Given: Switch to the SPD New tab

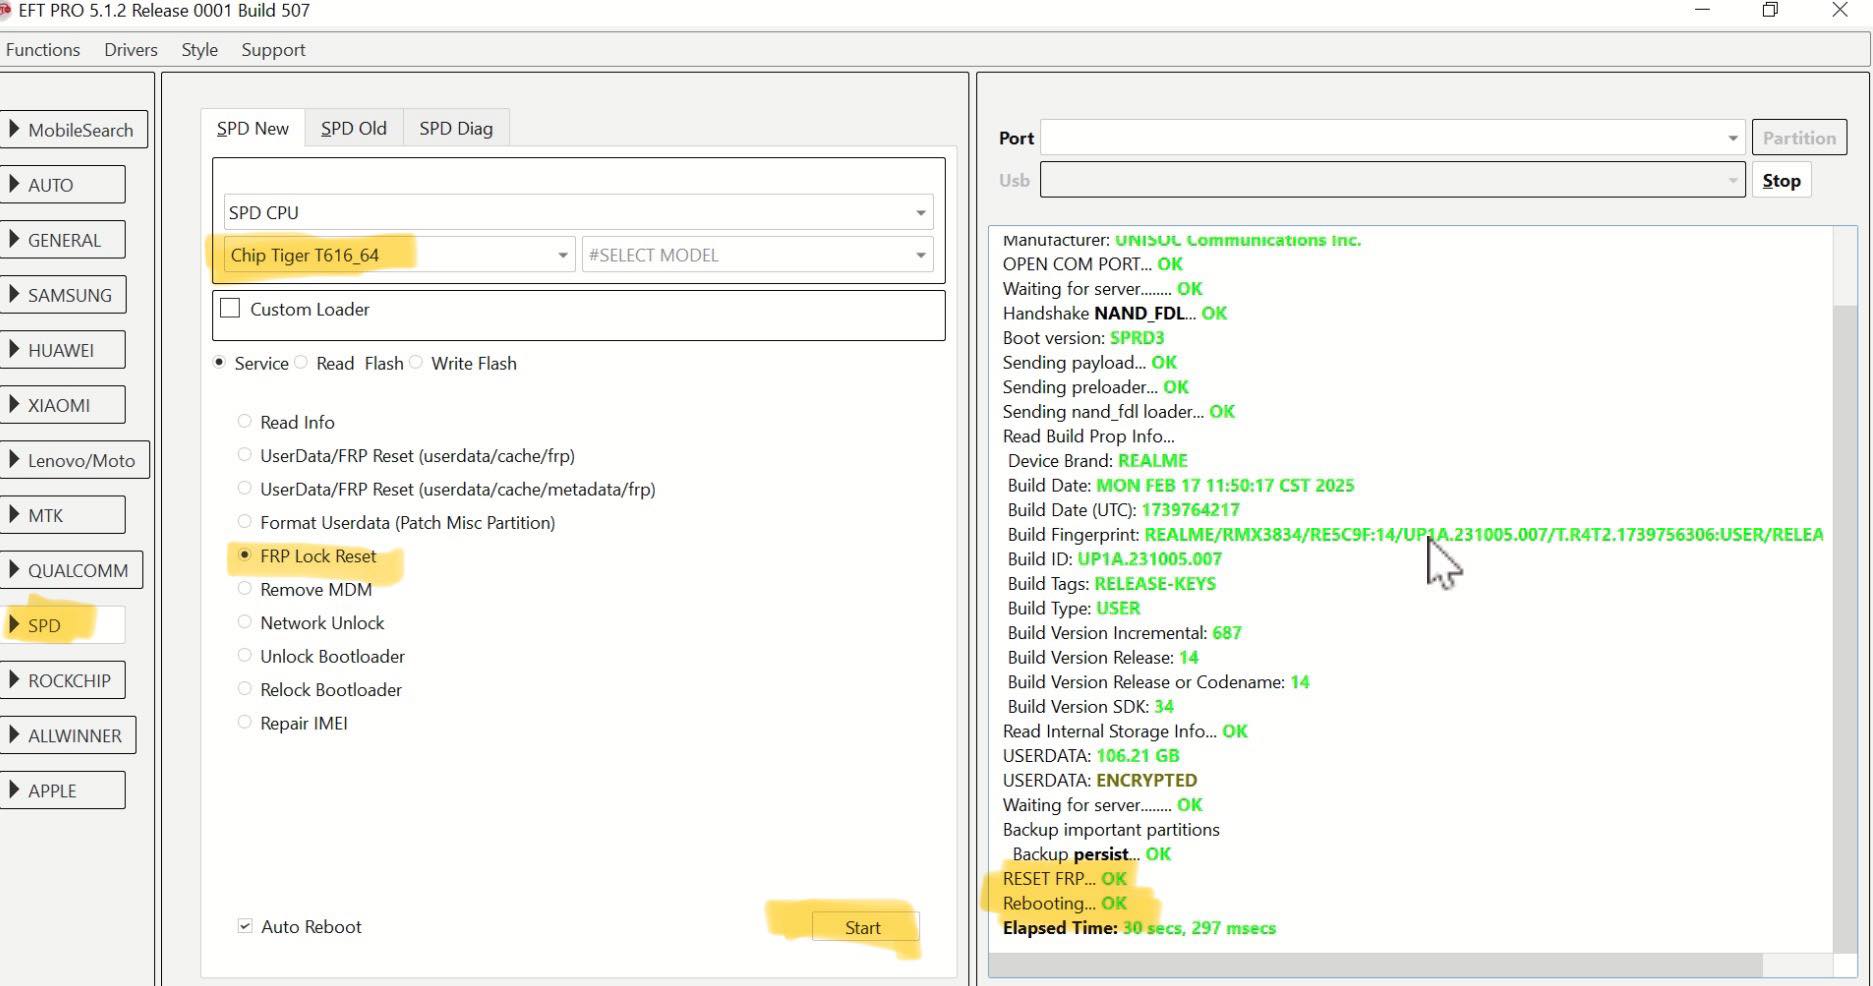Looking at the screenshot, I should (253, 128).
